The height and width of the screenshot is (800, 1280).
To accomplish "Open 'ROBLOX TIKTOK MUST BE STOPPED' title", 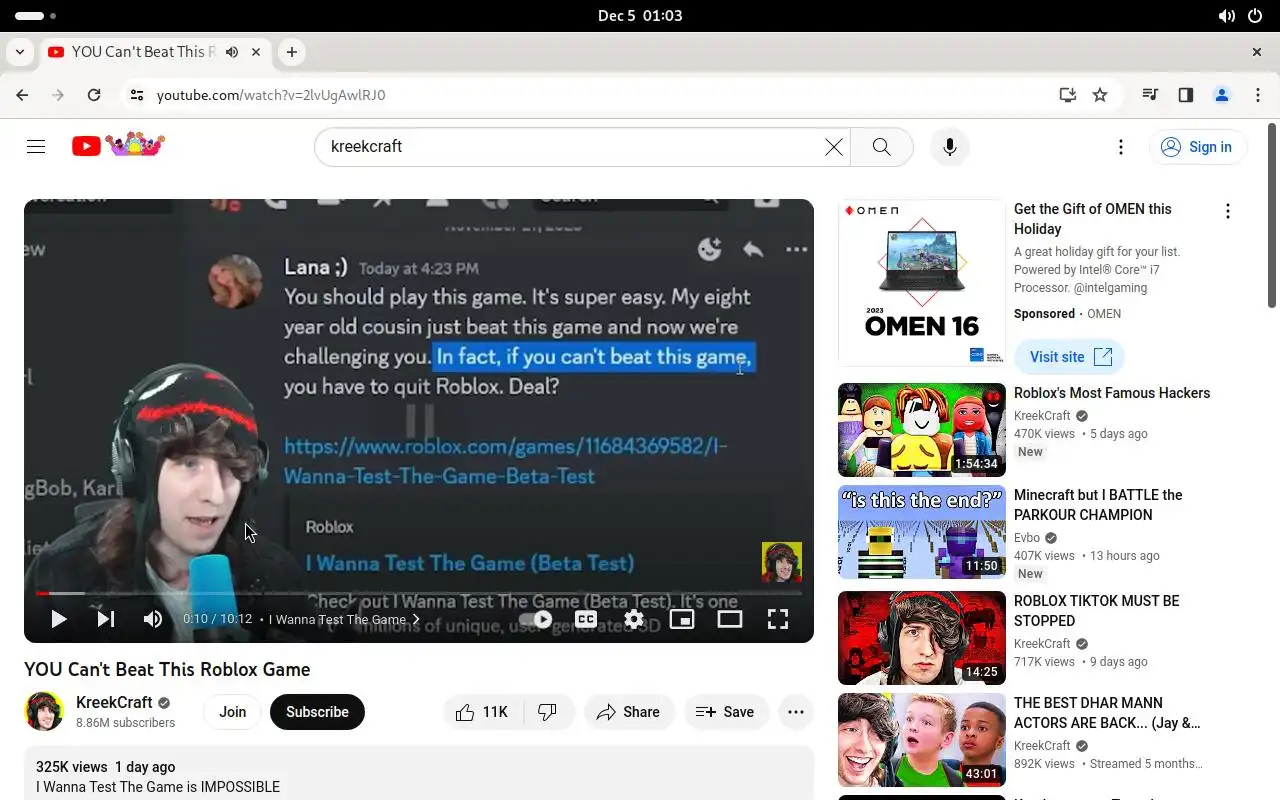I will pos(1096,611).
